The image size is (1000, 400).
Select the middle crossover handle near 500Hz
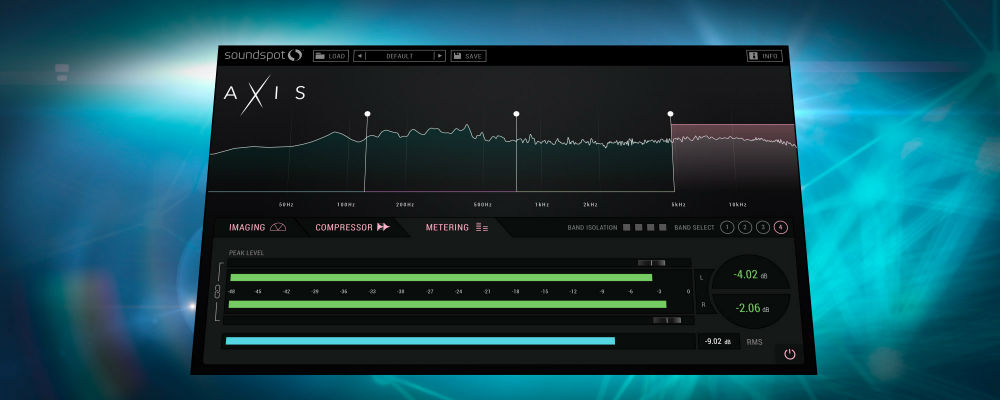tap(517, 114)
